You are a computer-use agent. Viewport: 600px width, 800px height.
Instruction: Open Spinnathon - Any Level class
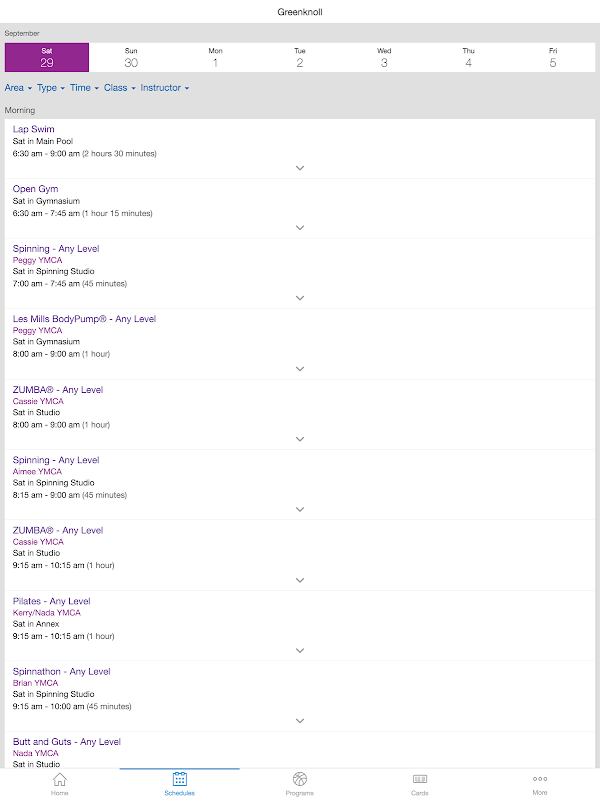point(62,672)
